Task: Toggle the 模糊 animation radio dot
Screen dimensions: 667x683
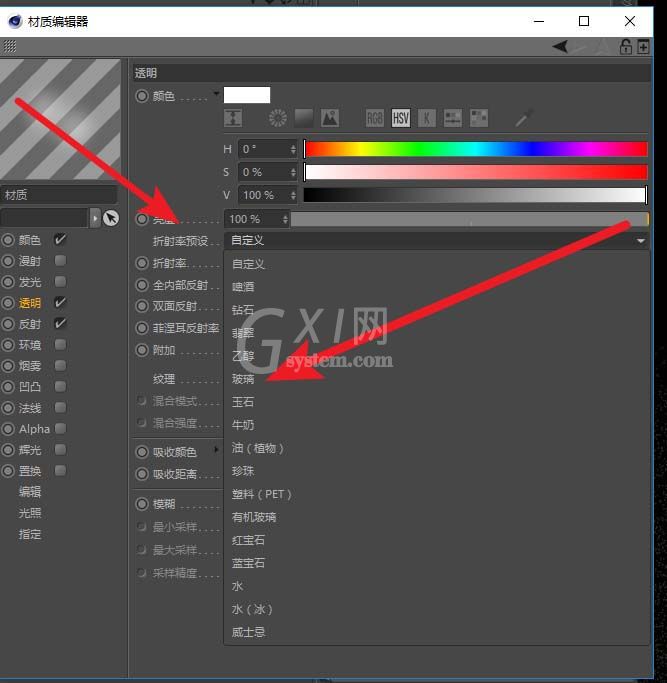Action: pos(142,504)
